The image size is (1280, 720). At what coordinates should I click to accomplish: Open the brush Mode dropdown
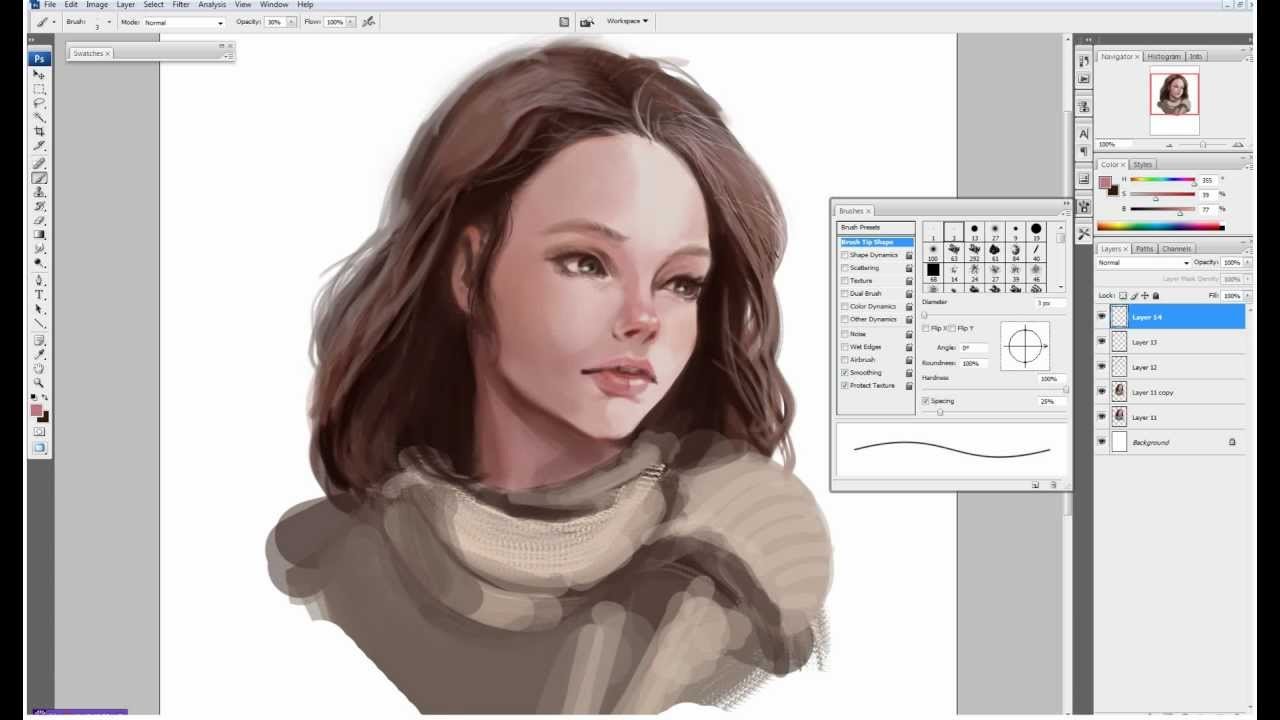point(184,22)
